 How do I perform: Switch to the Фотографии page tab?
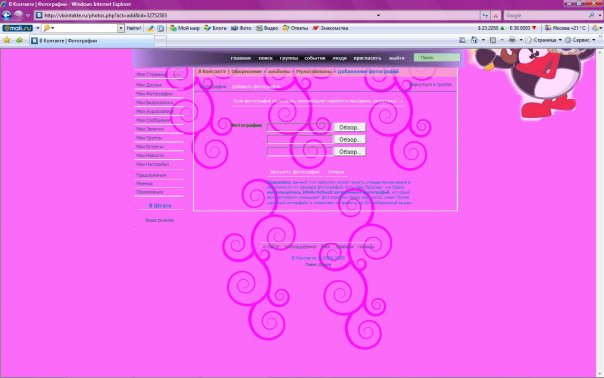(213, 87)
